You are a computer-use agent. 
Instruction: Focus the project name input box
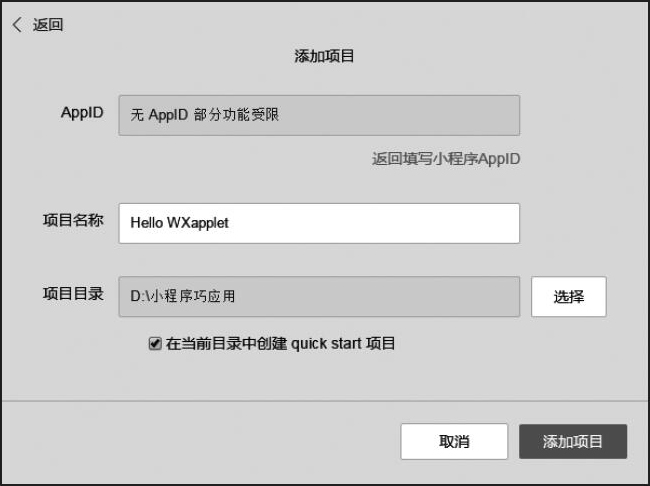coord(319,224)
